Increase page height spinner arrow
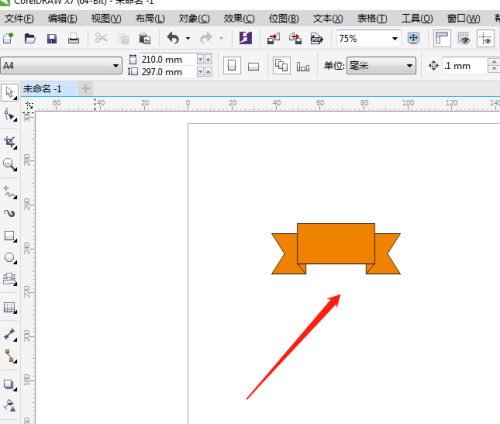The height and width of the screenshot is (424, 500). pos(208,72)
